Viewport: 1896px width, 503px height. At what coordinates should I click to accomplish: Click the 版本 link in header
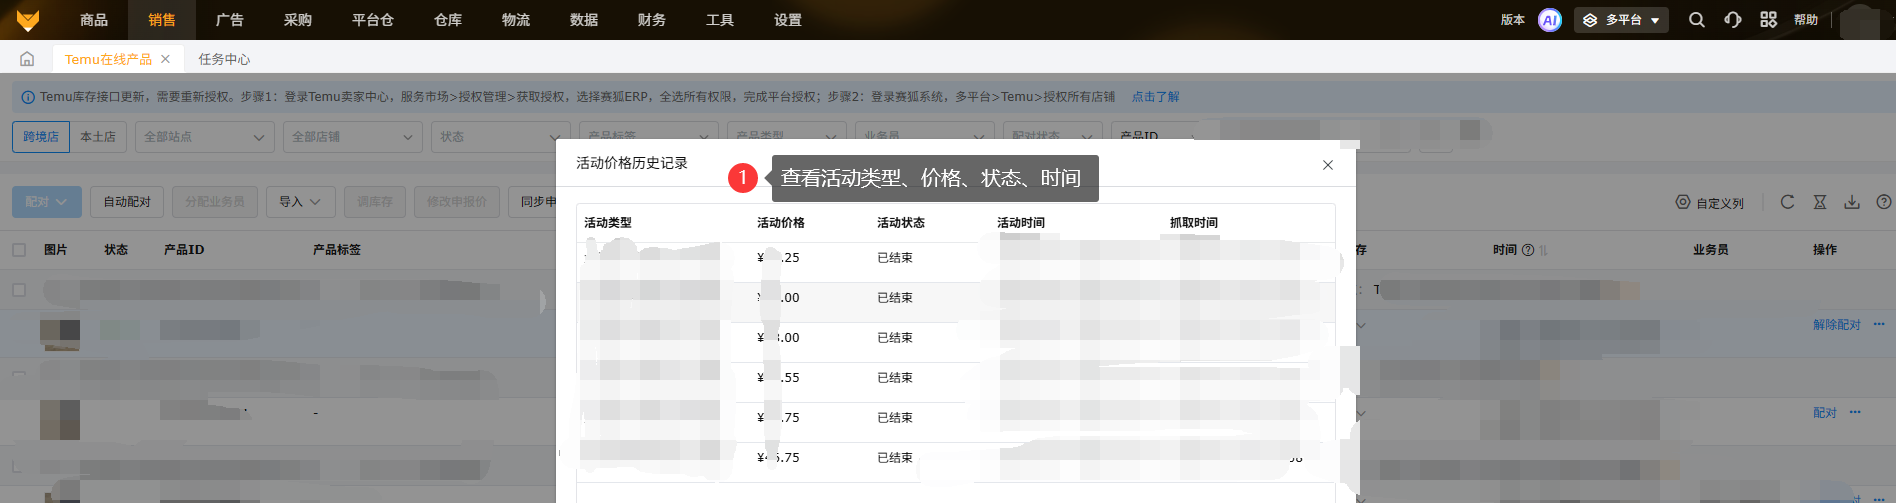1513,20
